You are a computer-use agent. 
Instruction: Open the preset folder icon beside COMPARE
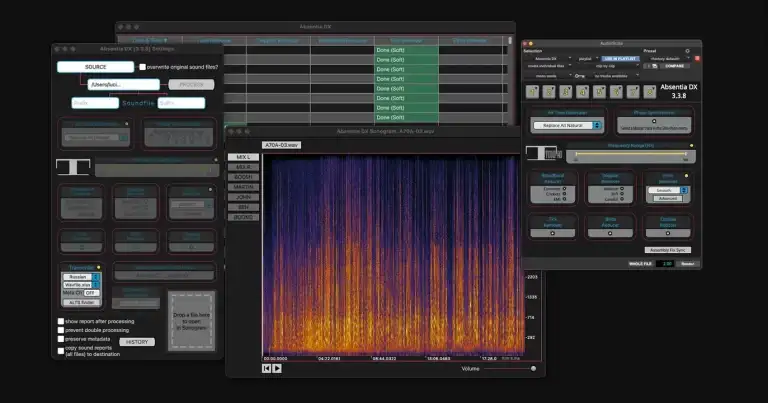tap(654, 66)
